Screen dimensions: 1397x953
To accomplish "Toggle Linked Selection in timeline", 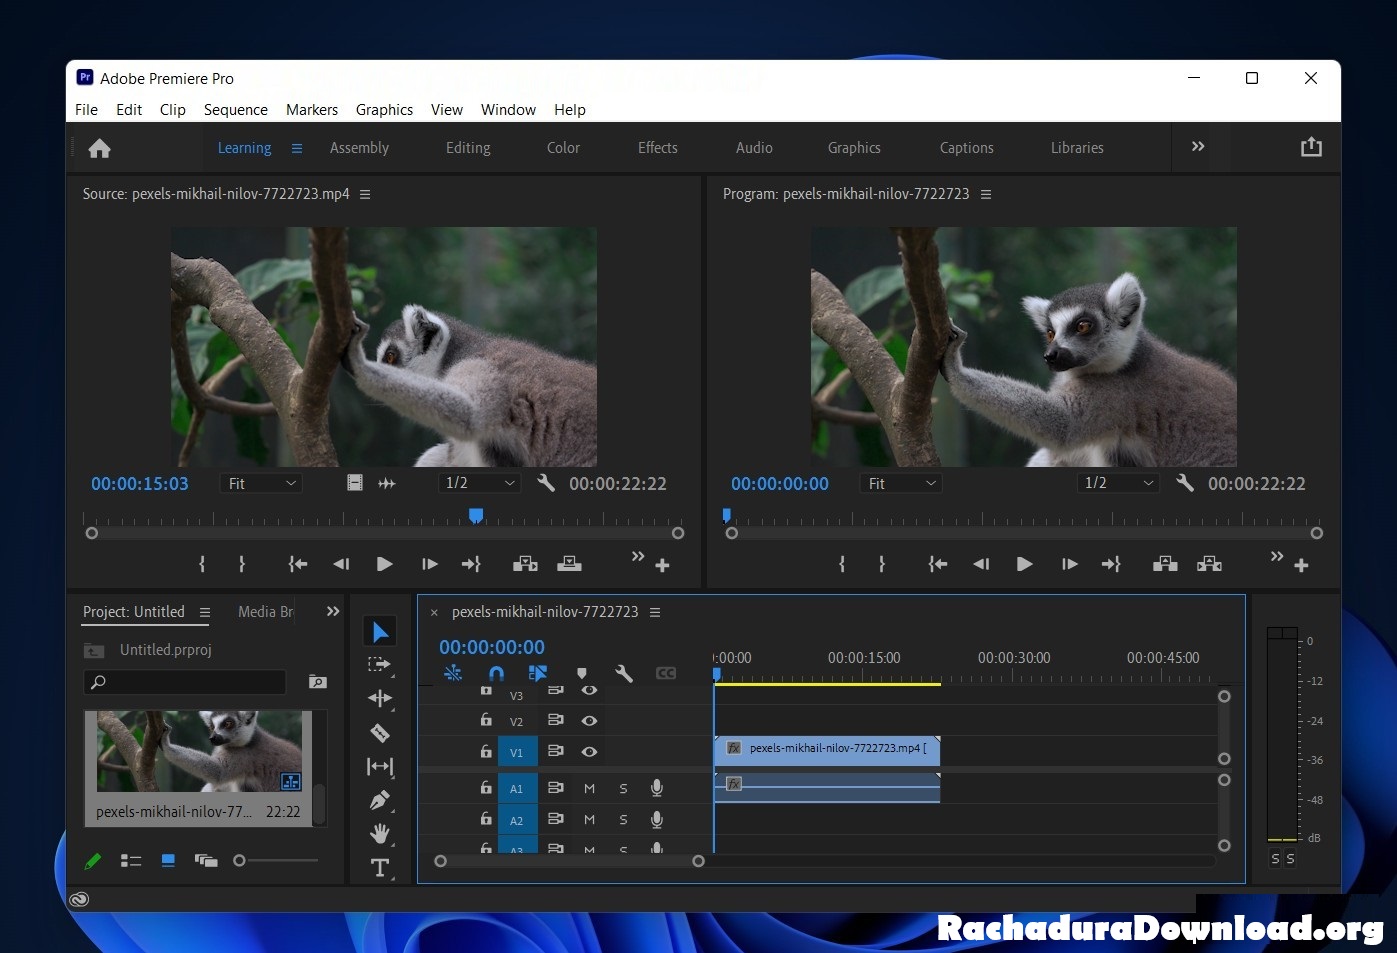I will [538, 673].
